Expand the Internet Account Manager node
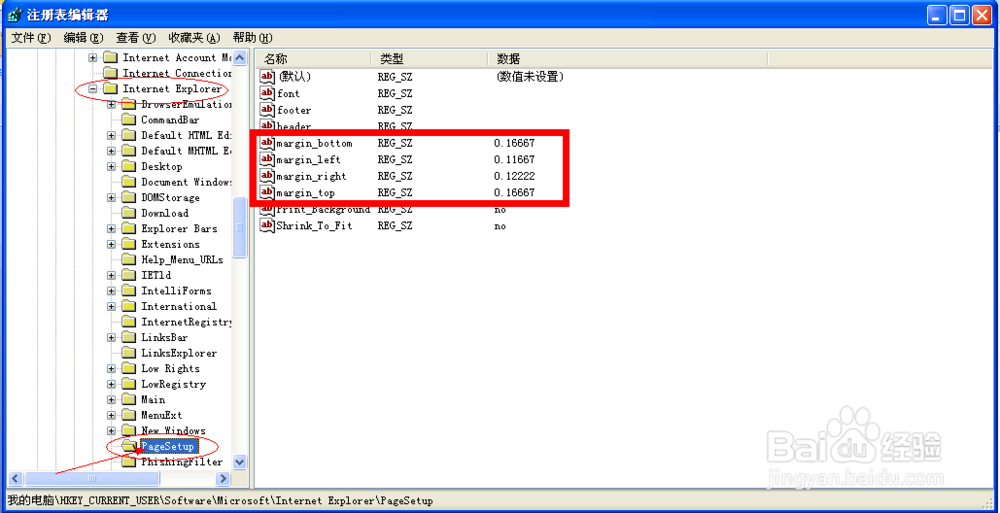Image resolution: width=1000 pixels, height=513 pixels. pos(92,58)
